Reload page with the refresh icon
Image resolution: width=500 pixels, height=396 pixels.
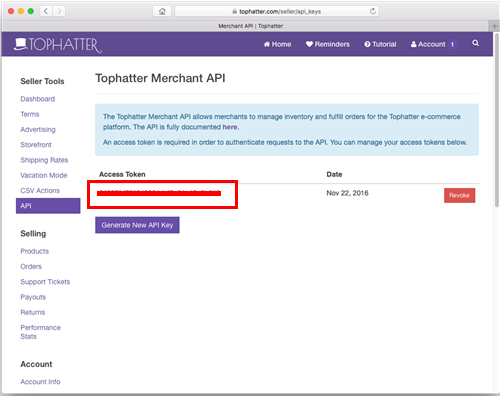pos(373,11)
